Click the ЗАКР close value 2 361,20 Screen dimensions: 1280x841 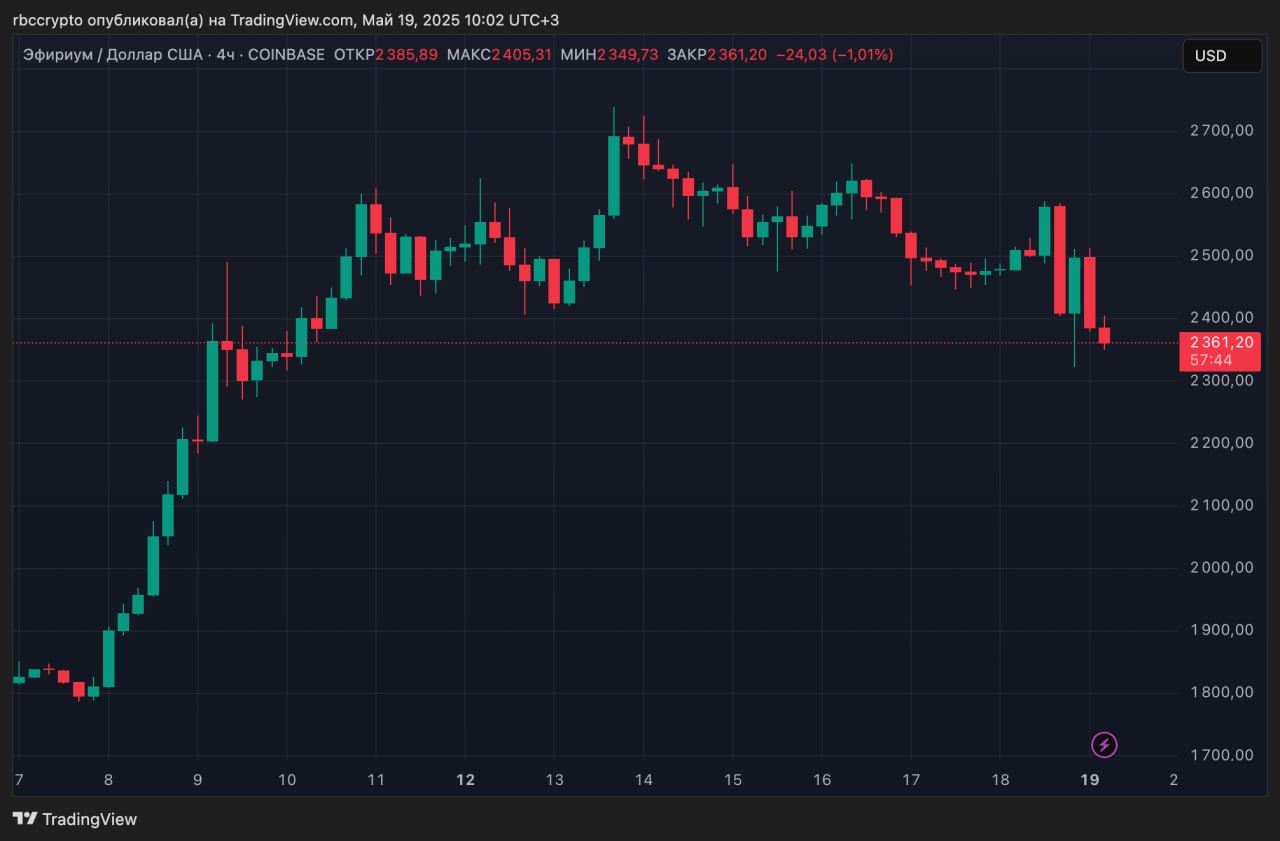[x=737, y=55]
